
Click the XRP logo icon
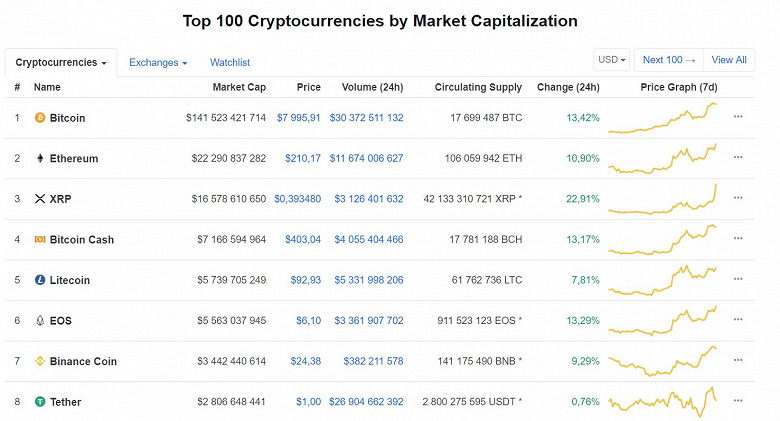tap(40, 199)
